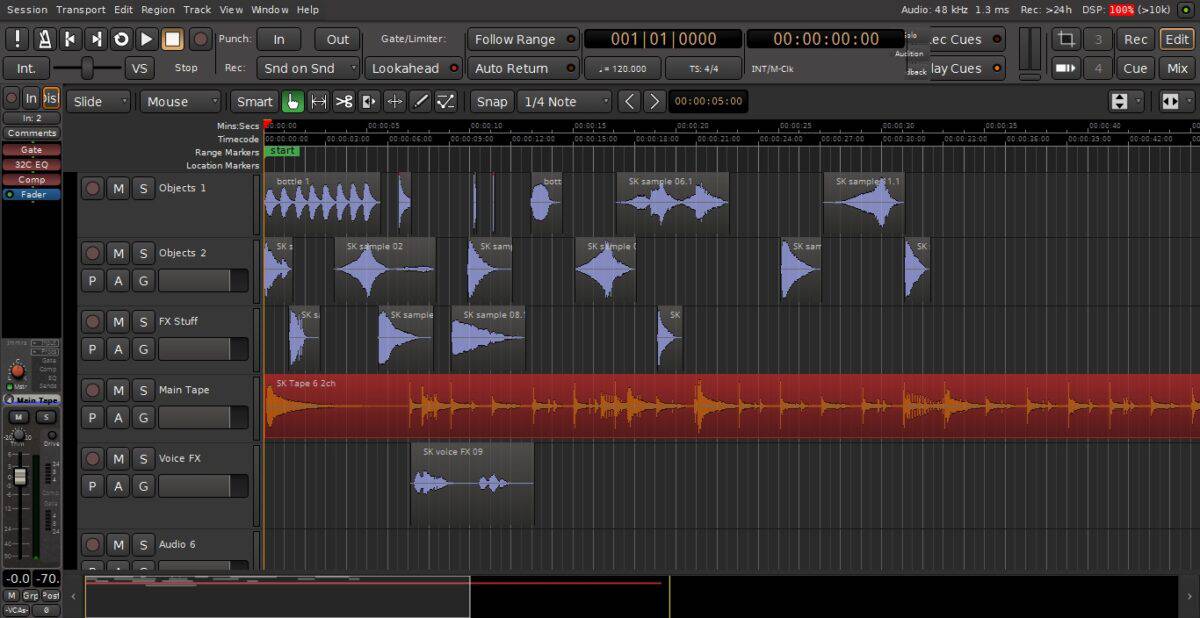Click the panic exclamation-mark button
The image size is (1200, 618).
[x=18, y=39]
